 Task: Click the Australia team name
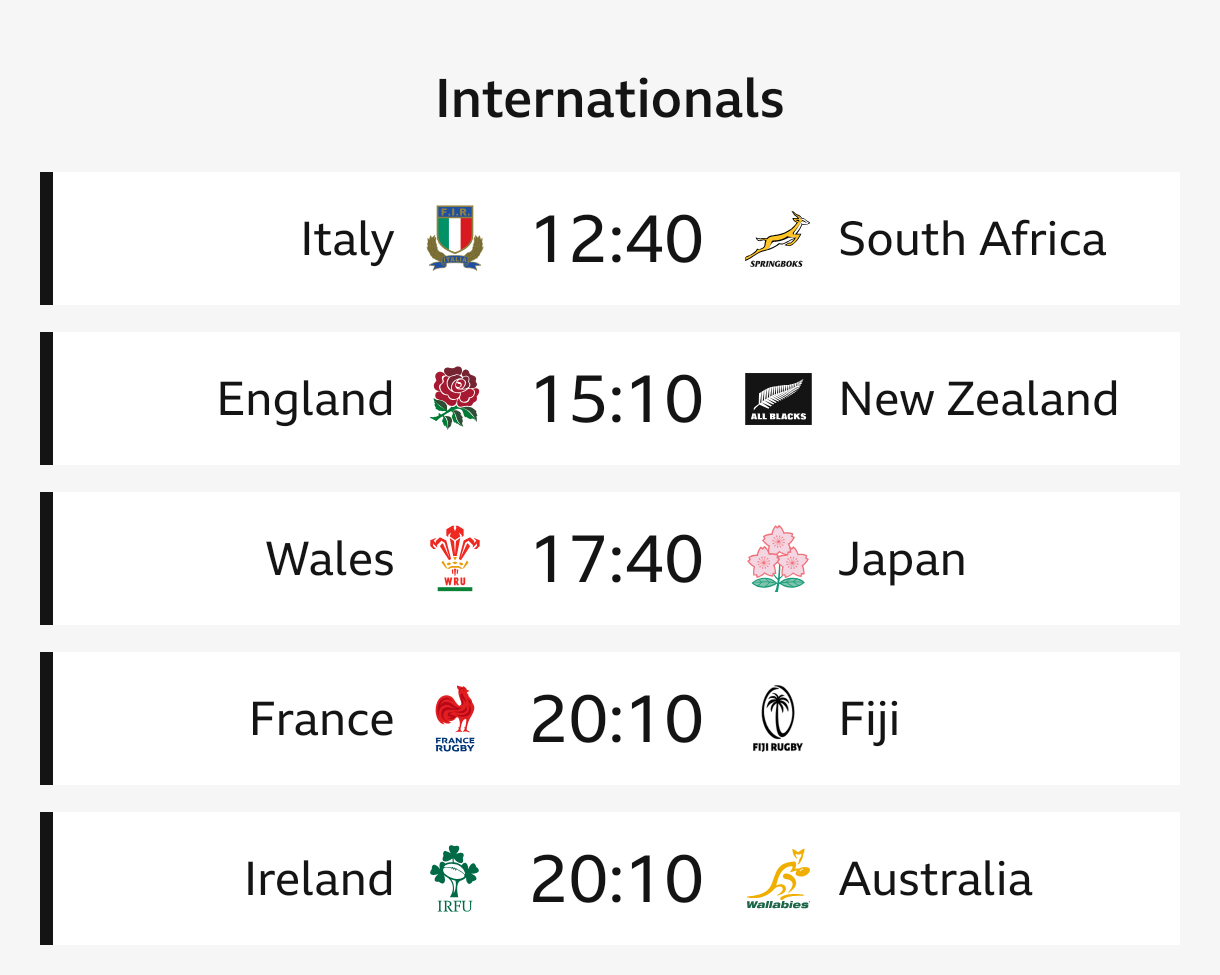coord(935,879)
